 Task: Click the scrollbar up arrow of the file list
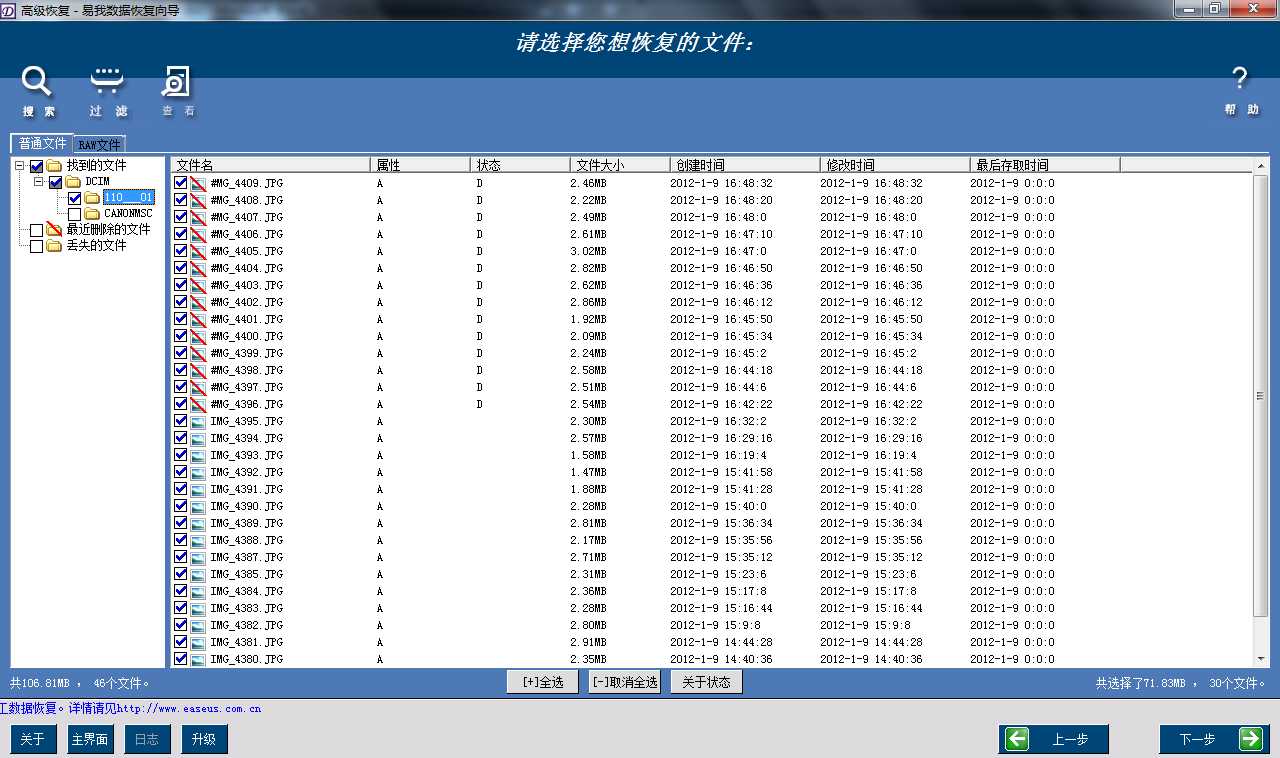[1261, 165]
